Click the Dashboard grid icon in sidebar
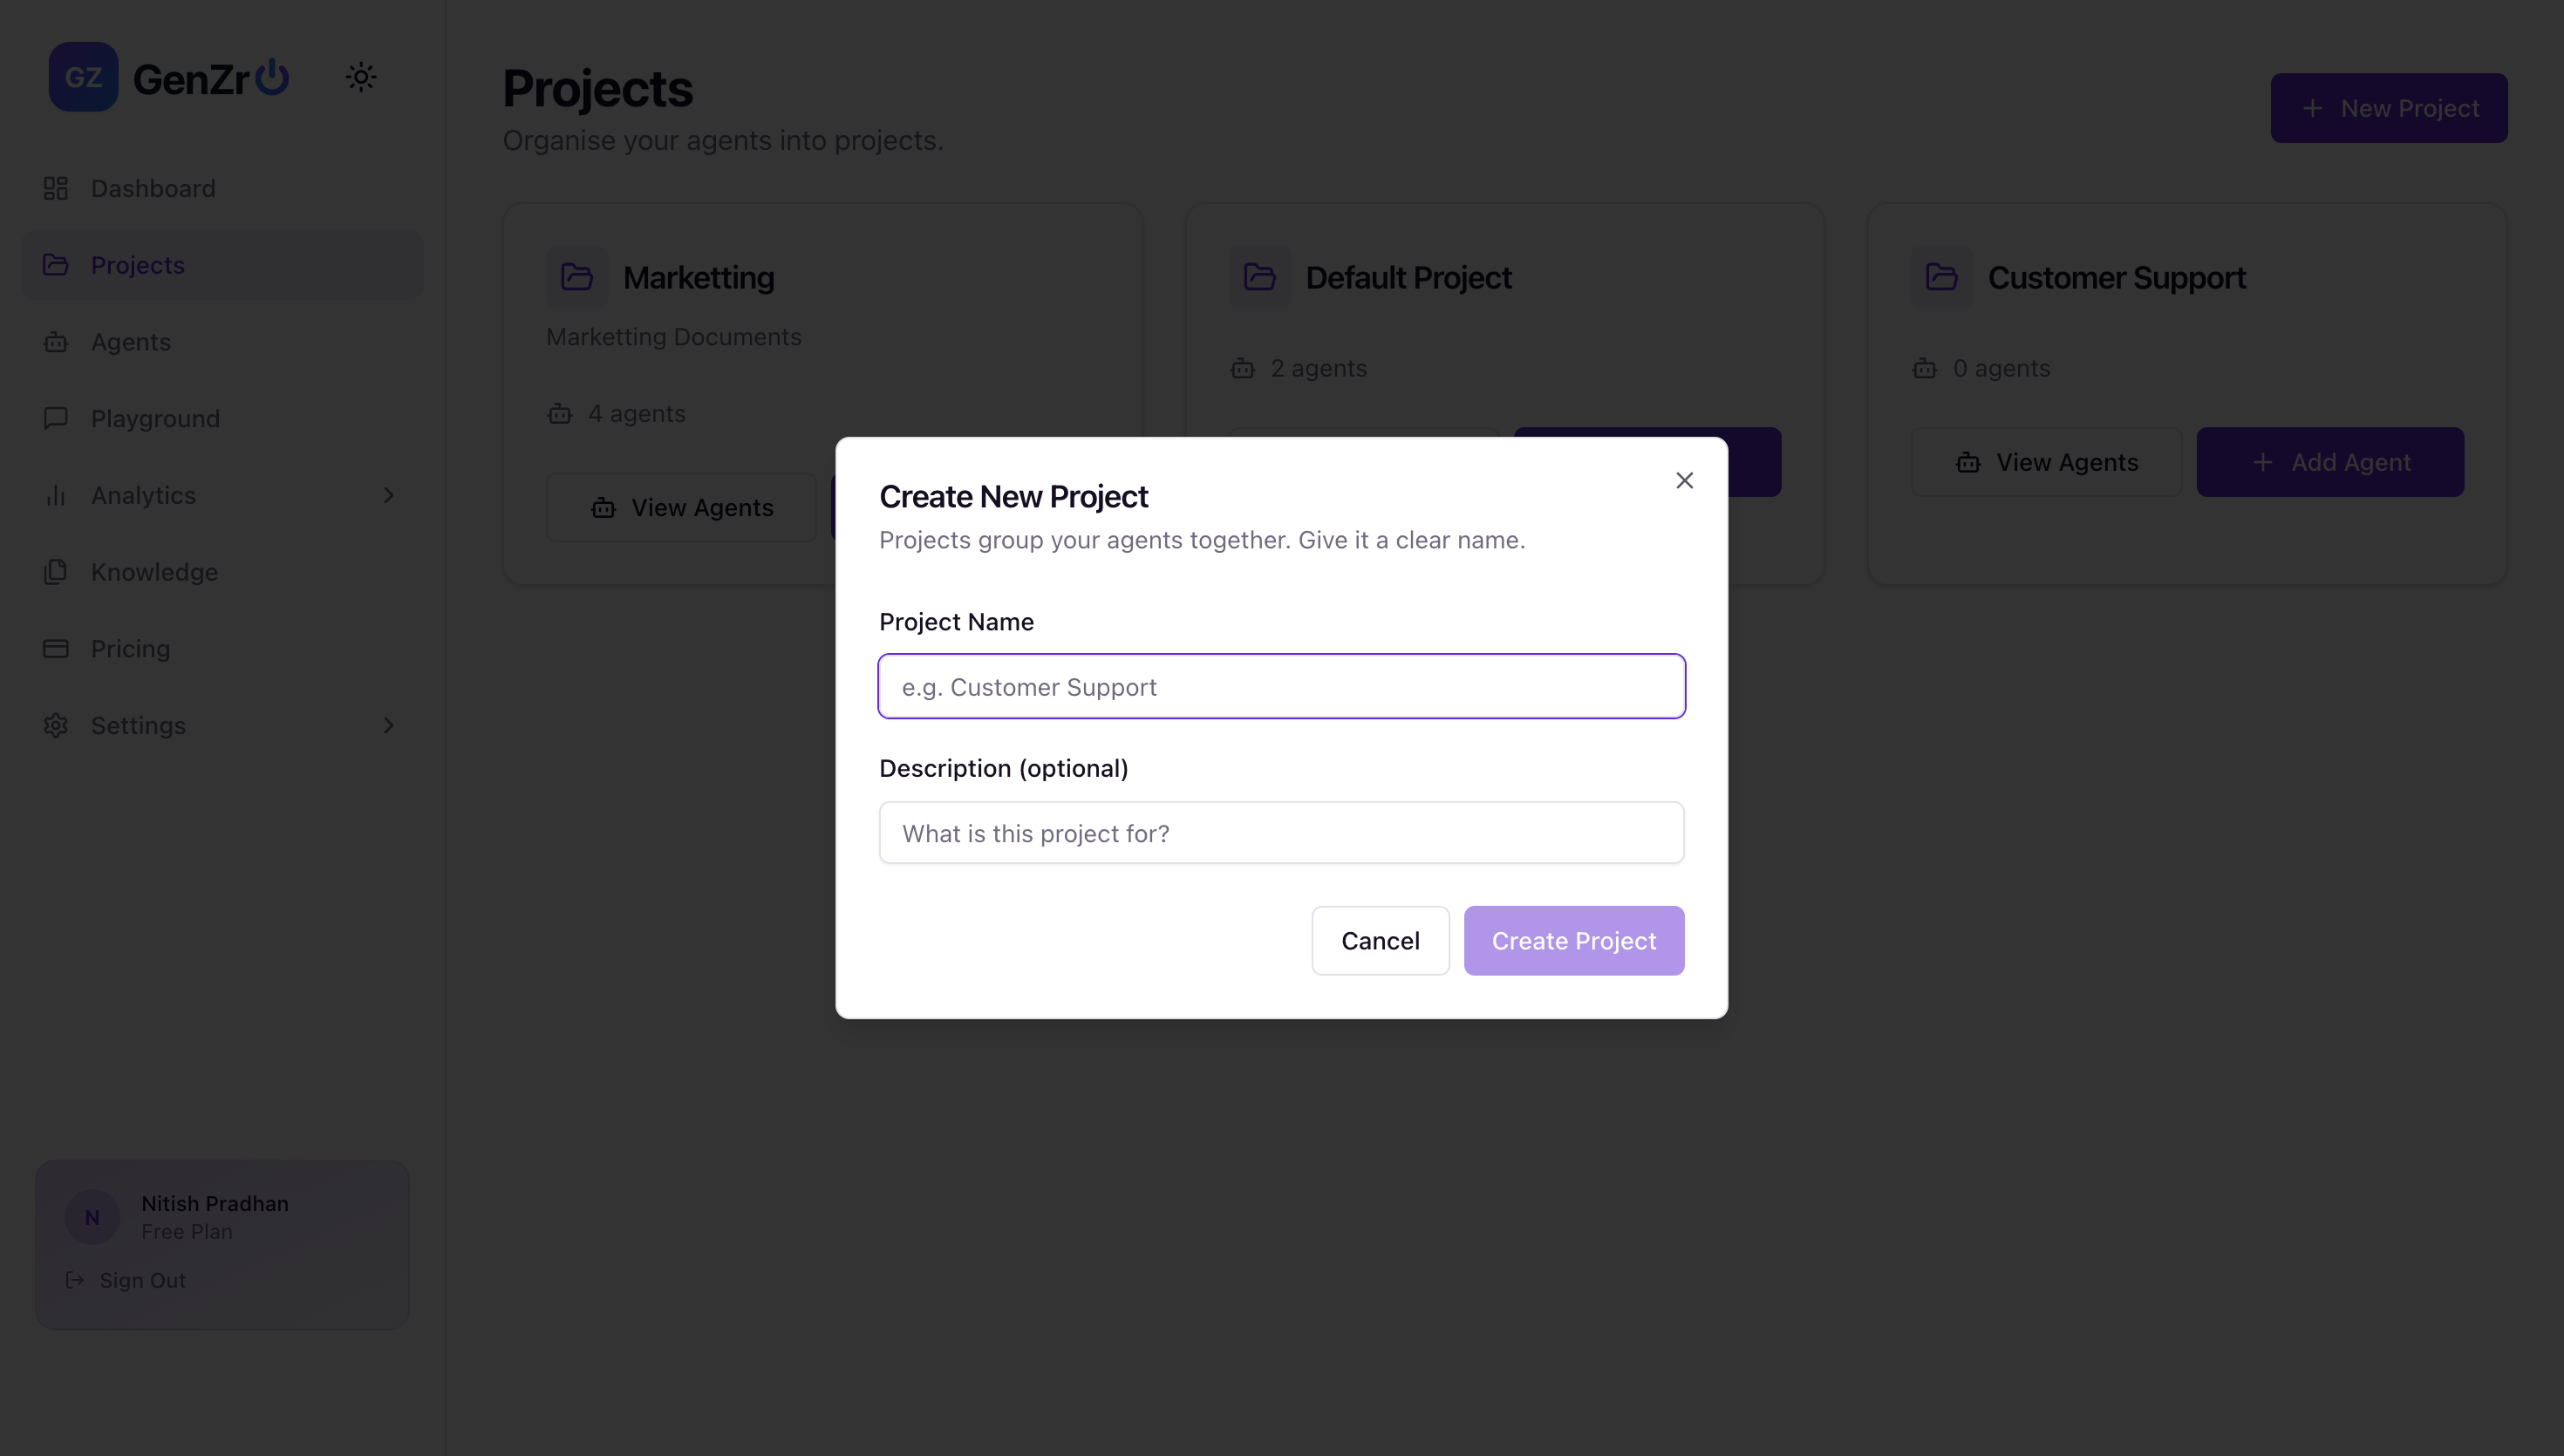 pyautogui.click(x=56, y=188)
